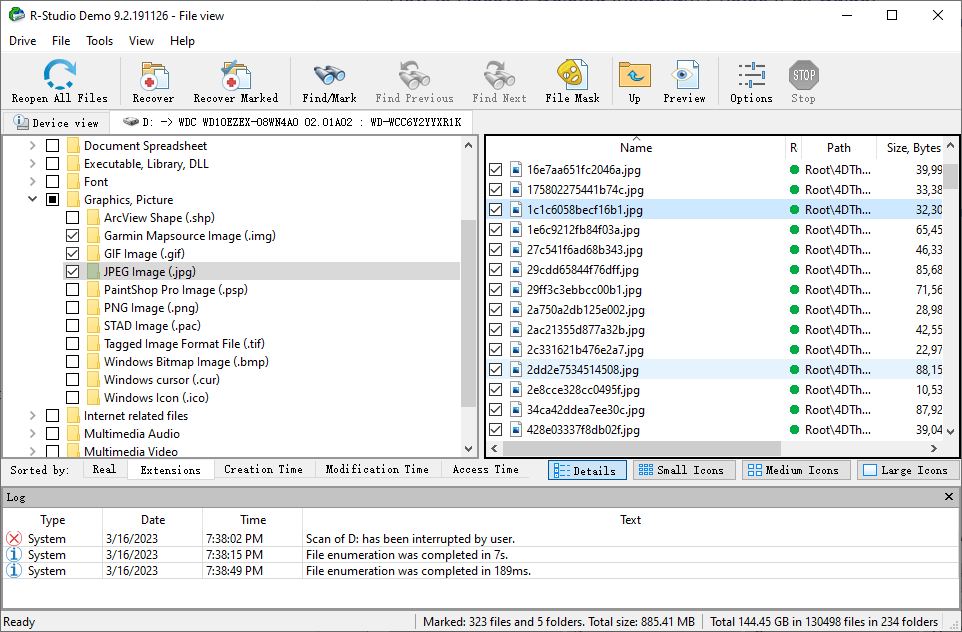Viewport: 962px width, 632px height.
Task: Switch to Medium Icons view
Action: [x=796, y=471]
